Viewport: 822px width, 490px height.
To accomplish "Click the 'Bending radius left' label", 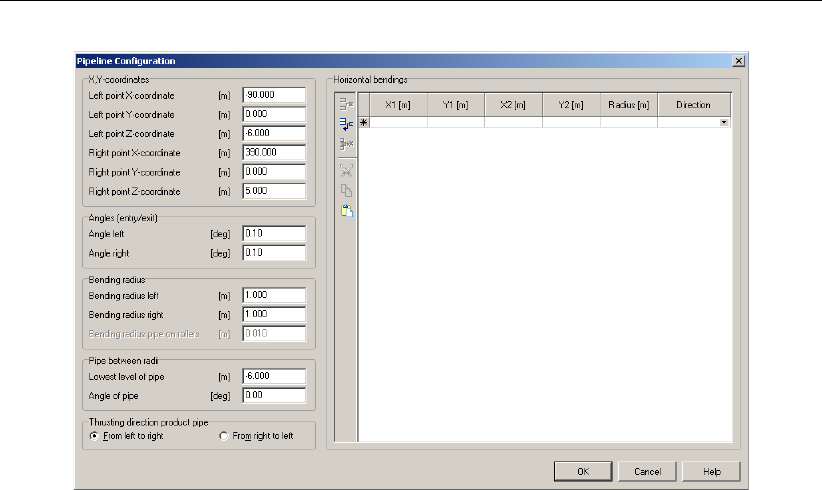I will (123, 296).
